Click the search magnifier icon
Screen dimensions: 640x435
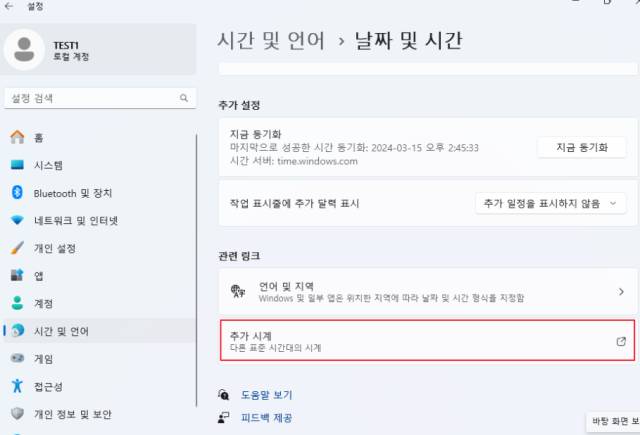coord(184,98)
